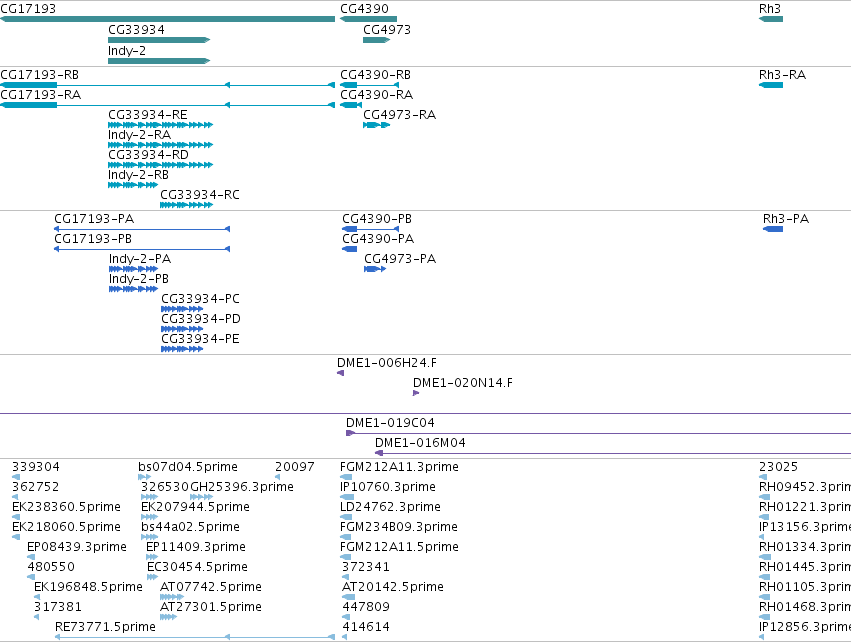Image resolution: width=851 pixels, height=642 pixels.
Task: Select transcript Indy-2-RB label
Action: tap(138, 175)
